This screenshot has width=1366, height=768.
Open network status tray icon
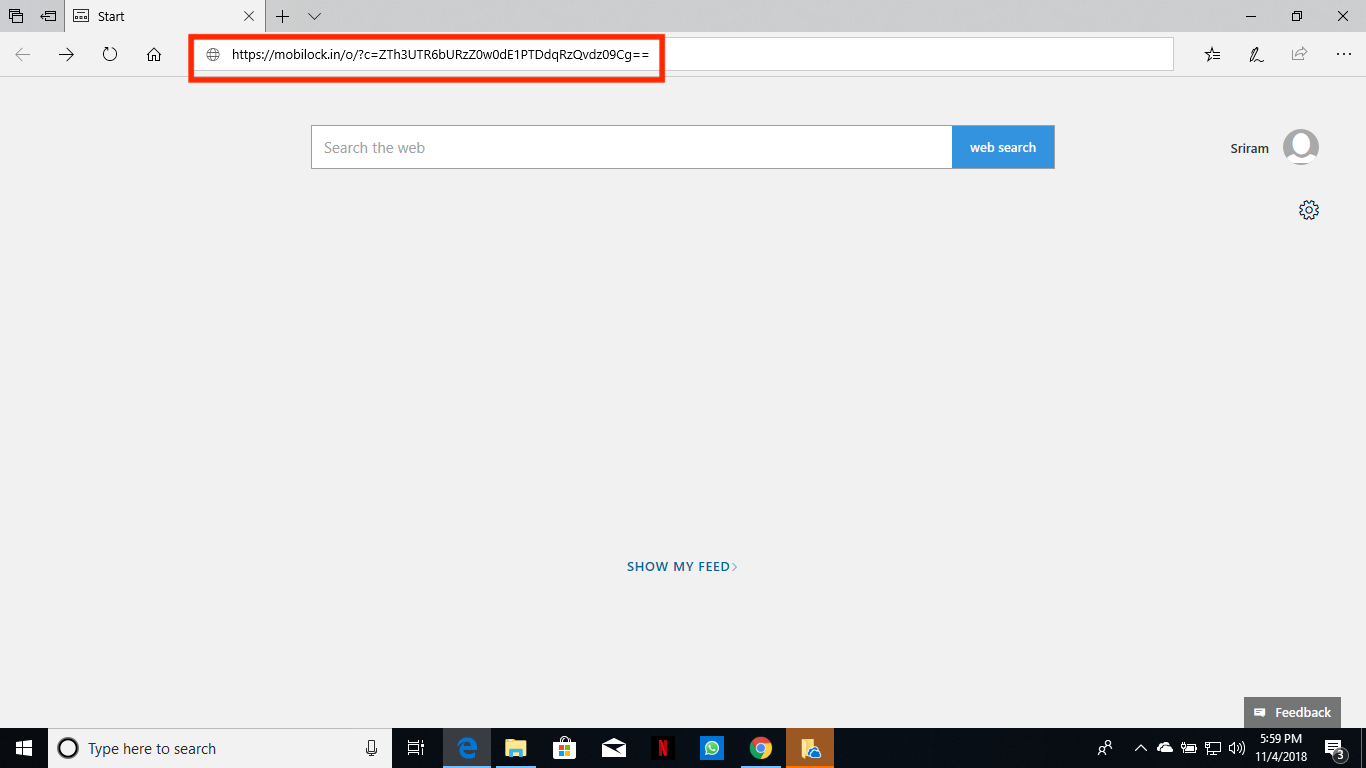[x=1213, y=747]
